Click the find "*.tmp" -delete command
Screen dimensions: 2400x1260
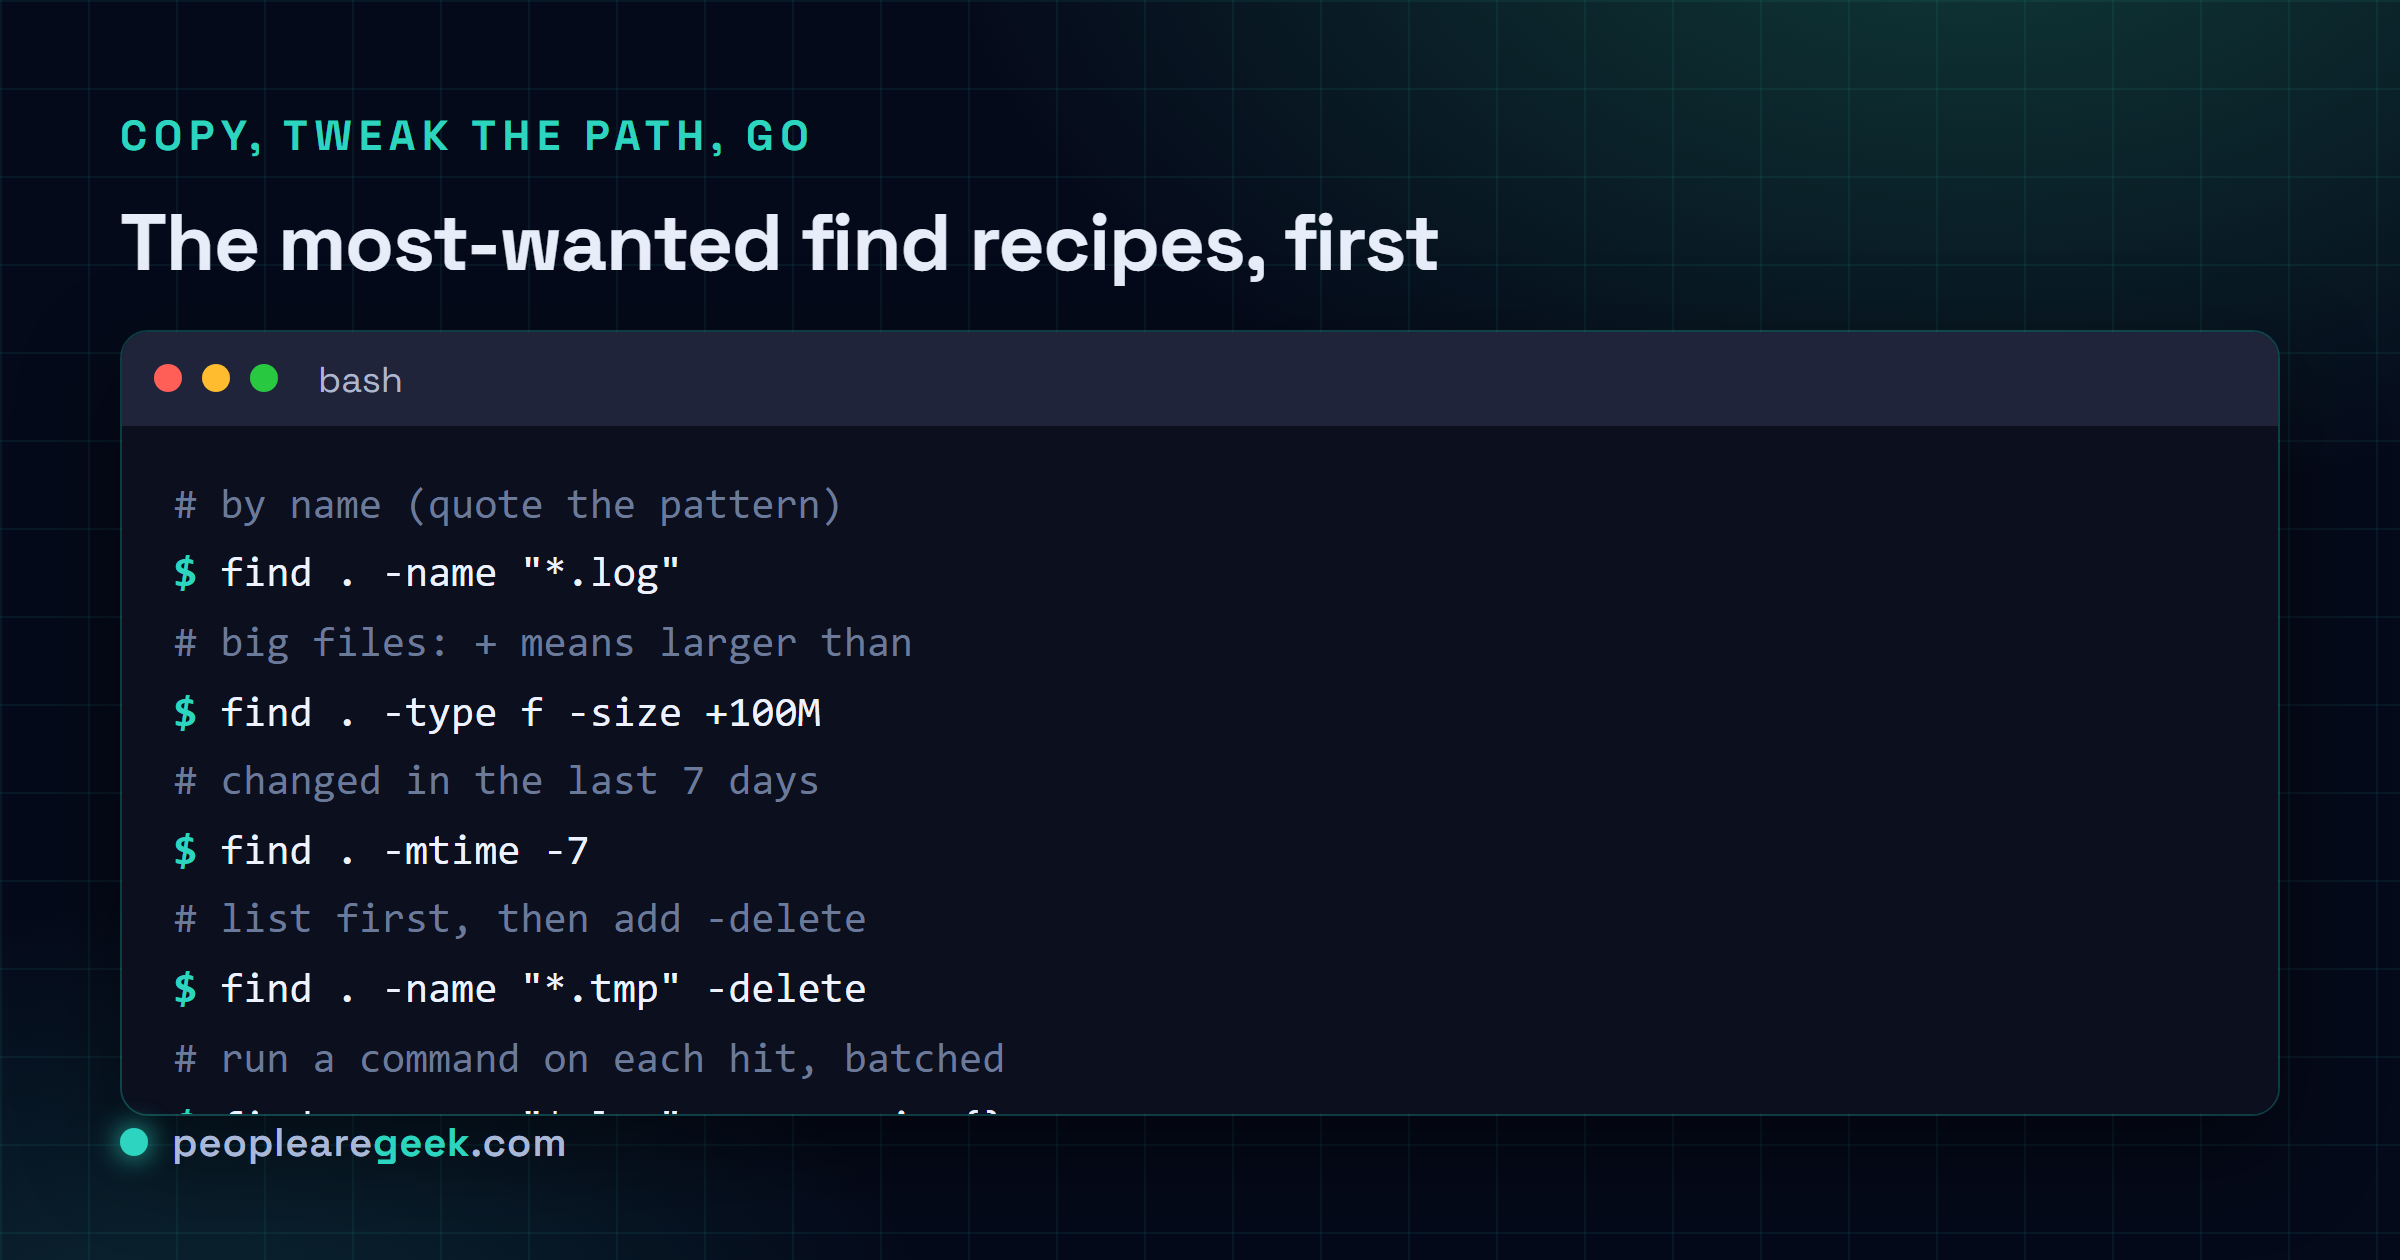tap(543, 989)
